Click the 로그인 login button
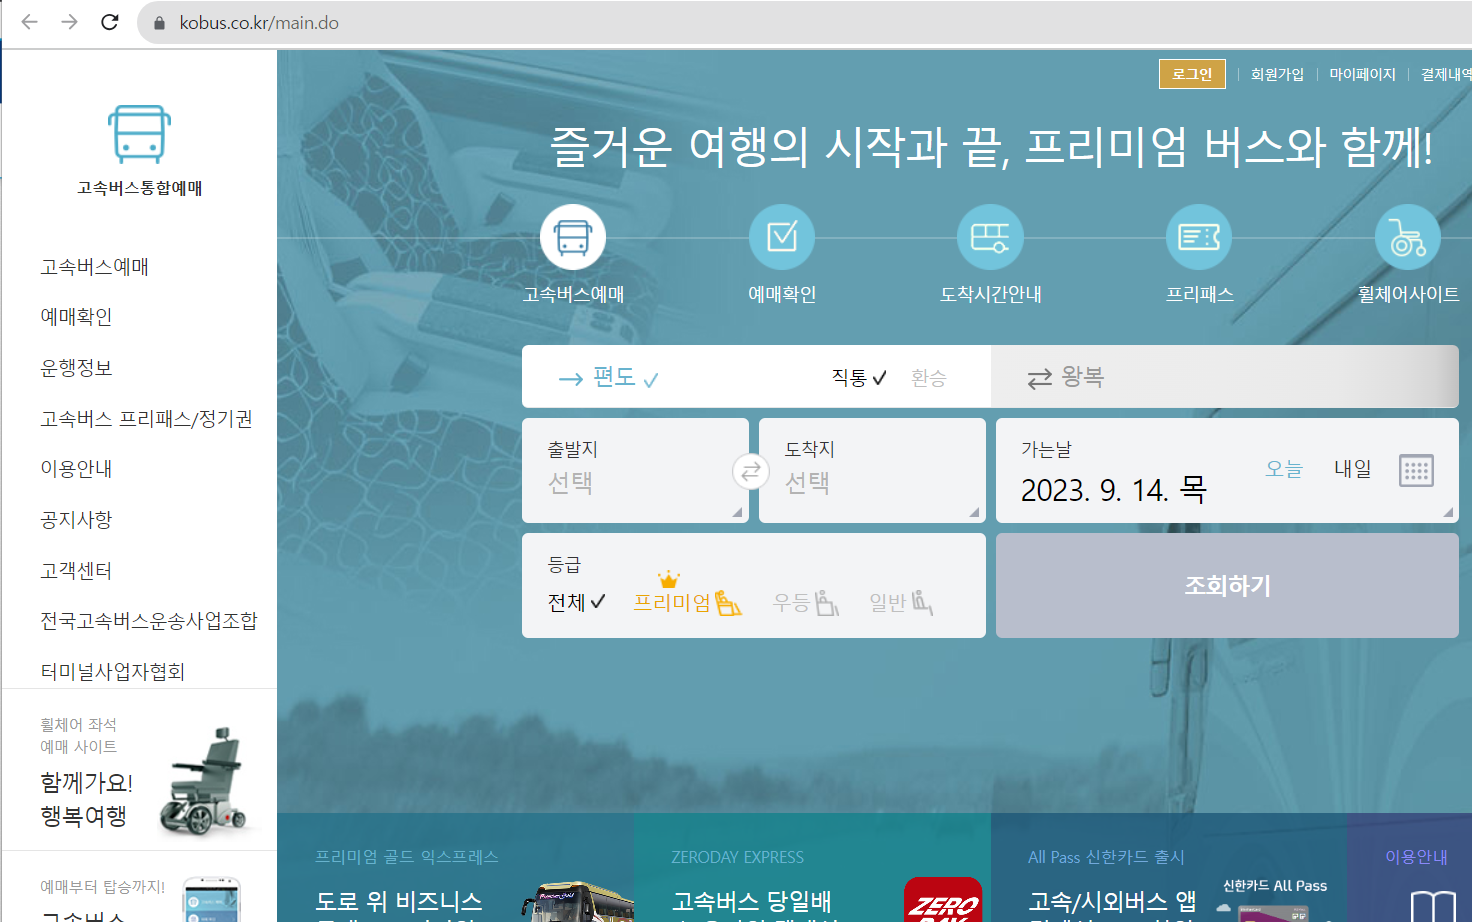Image resolution: width=1472 pixels, height=922 pixels. (1191, 73)
